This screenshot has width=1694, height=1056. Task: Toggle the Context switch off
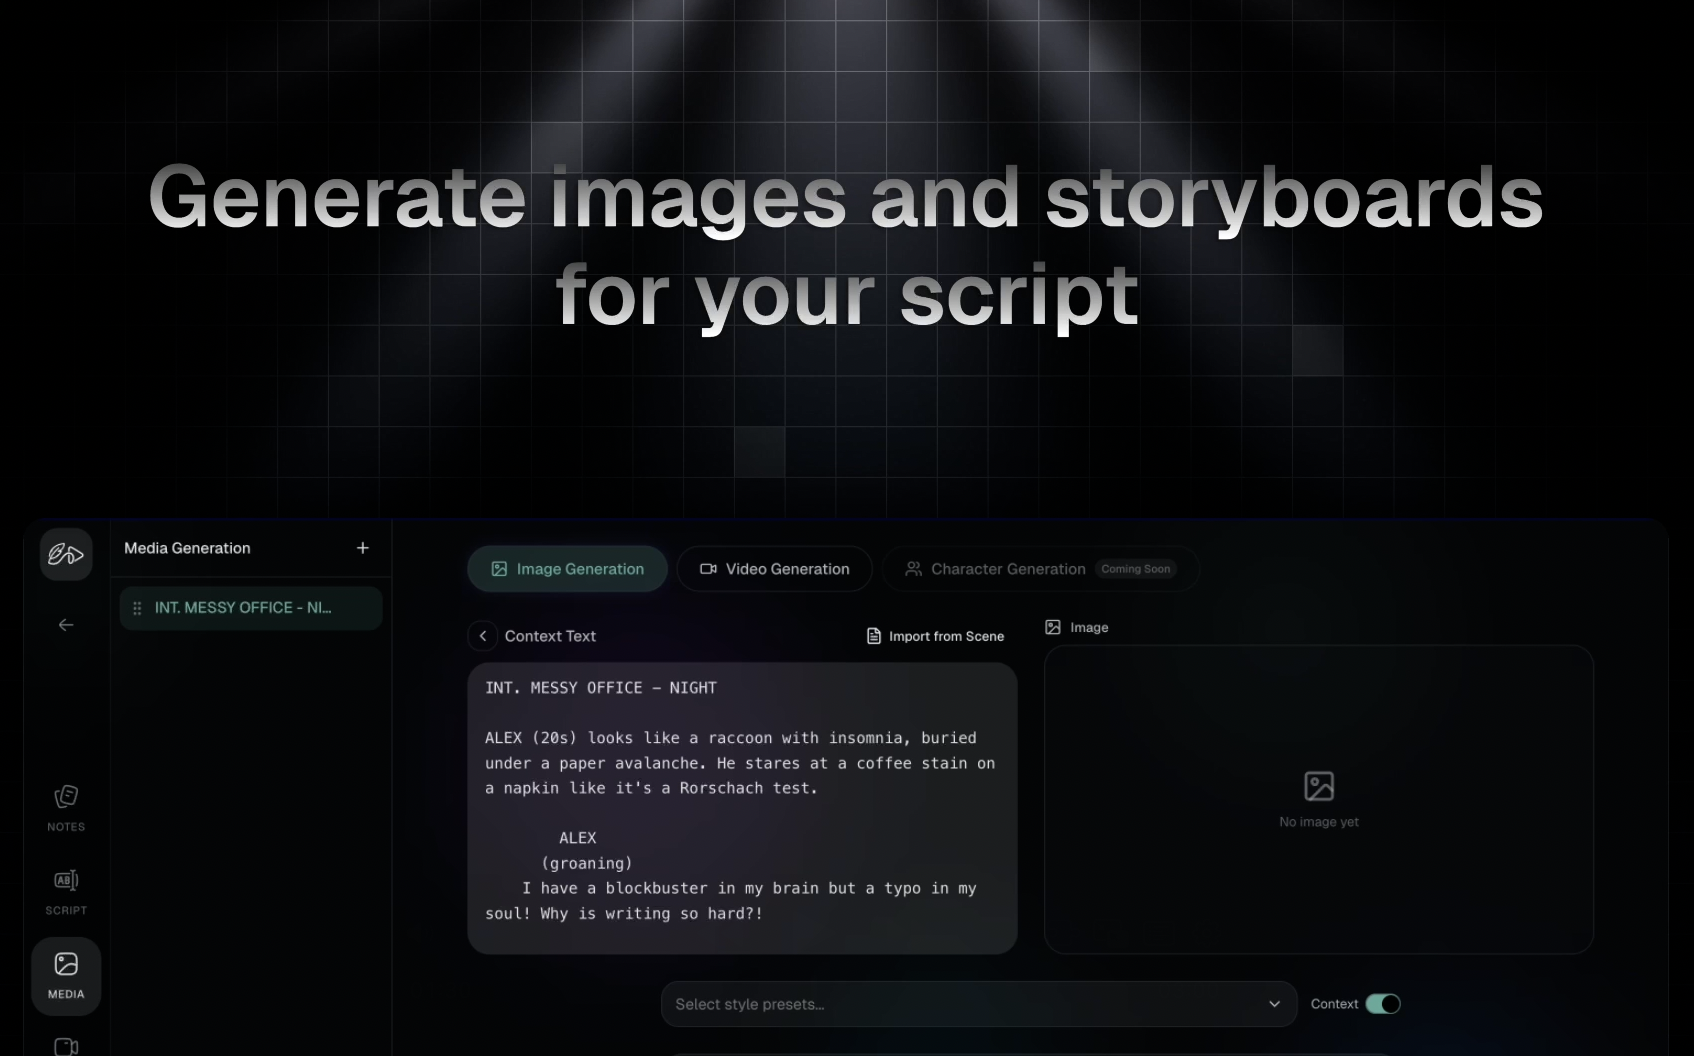(1383, 1004)
